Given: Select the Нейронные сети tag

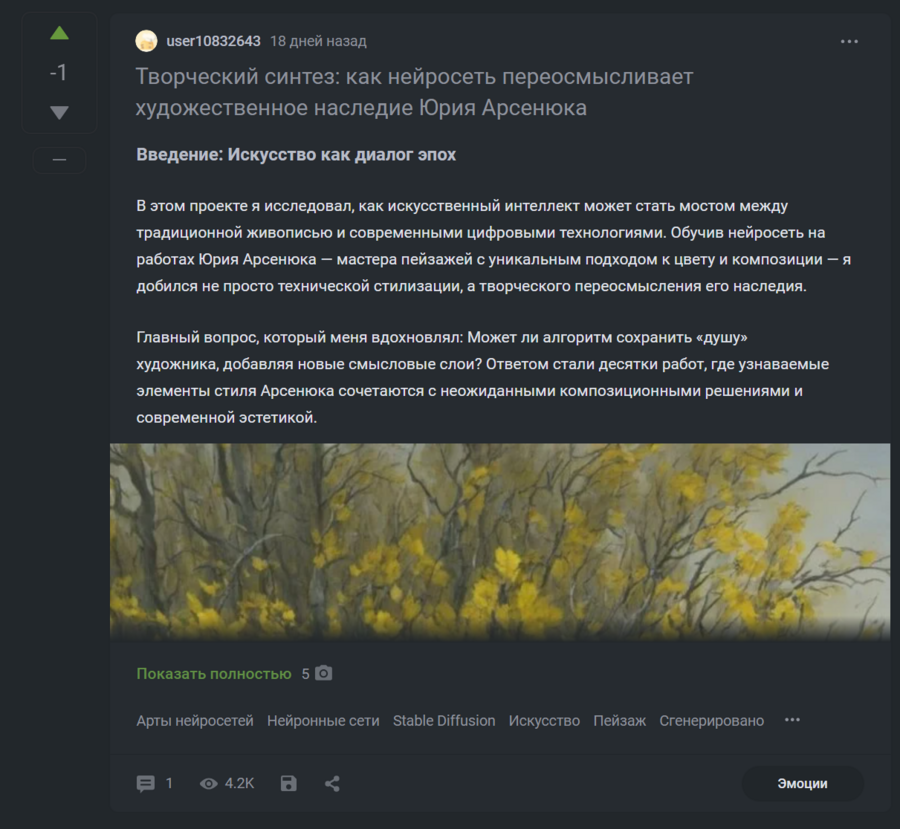Looking at the screenshot, I should click(323, 720).
